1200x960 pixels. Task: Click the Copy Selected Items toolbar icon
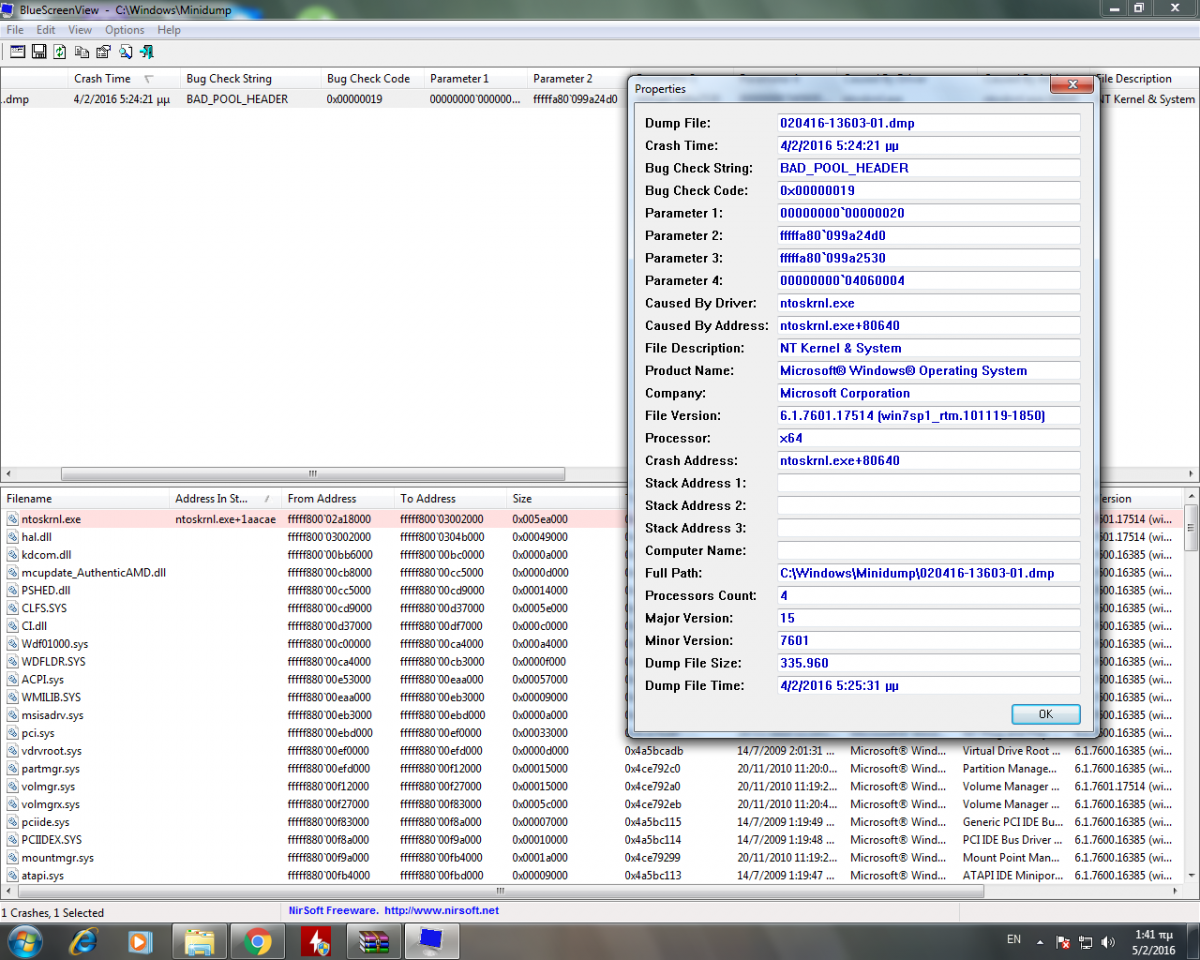(82, 51)
